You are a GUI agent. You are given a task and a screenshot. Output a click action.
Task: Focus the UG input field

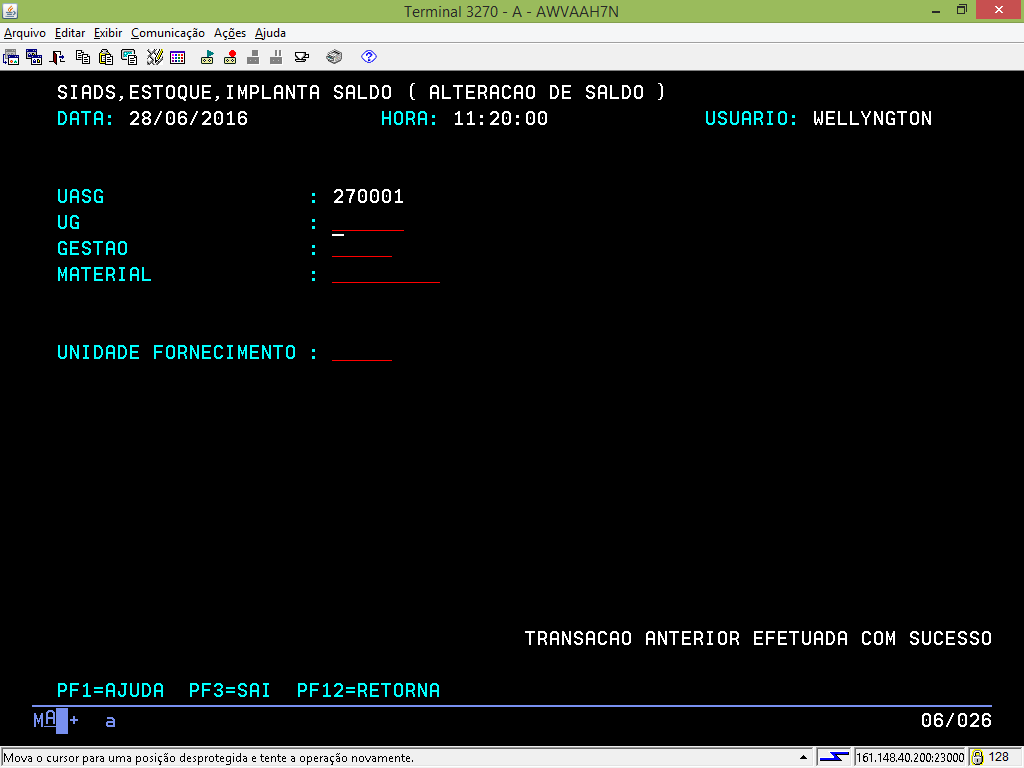click(x=368, y=223)
